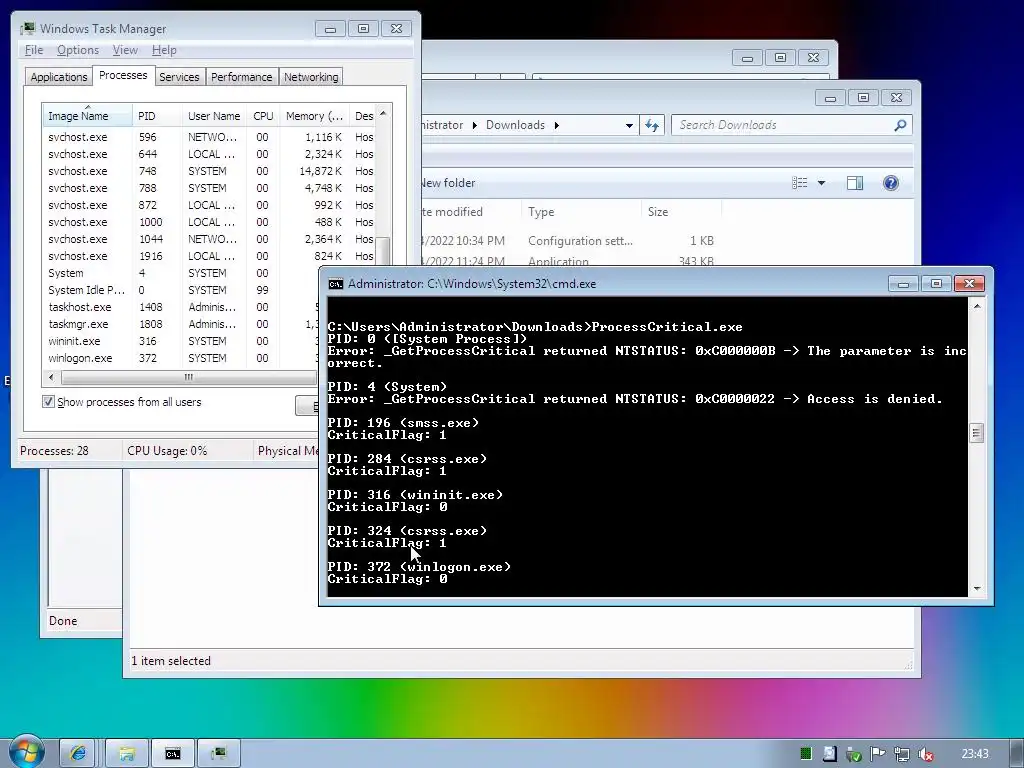
Task: Toggle Show processes from all users
Action: point(48,402)
